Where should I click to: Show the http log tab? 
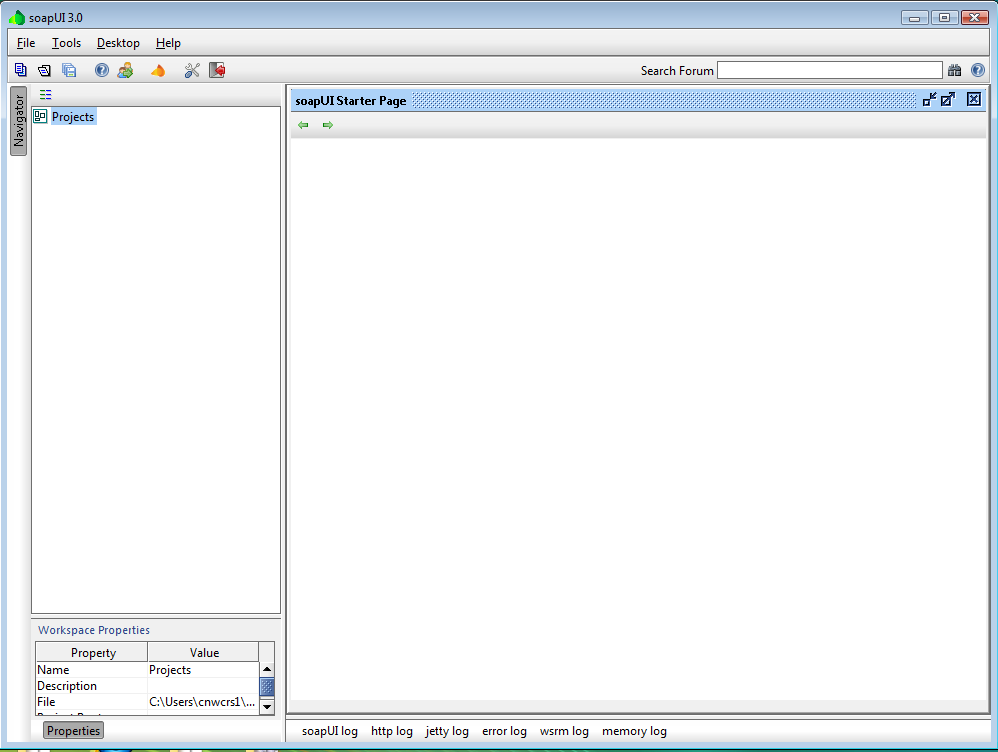pos(391,731)
